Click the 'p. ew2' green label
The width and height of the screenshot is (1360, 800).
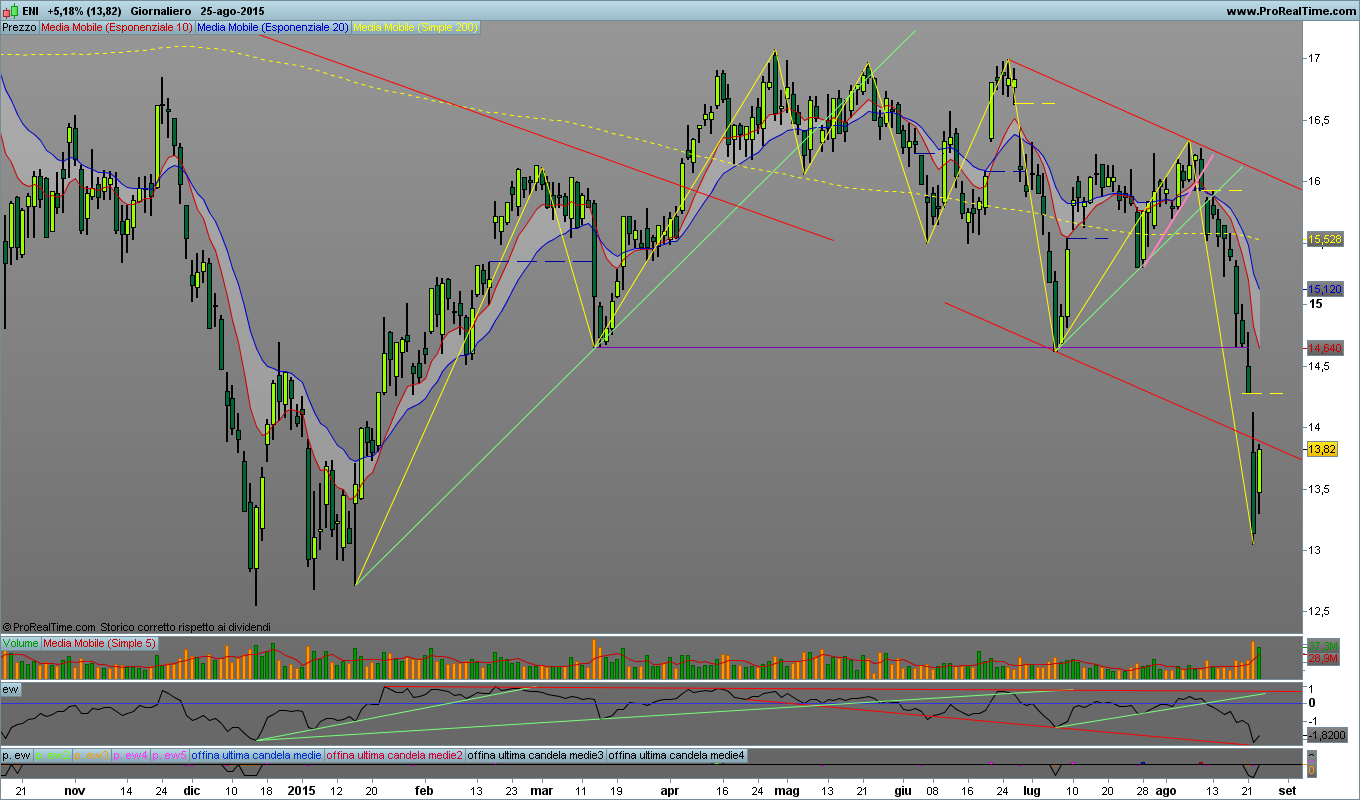(52, 755)
